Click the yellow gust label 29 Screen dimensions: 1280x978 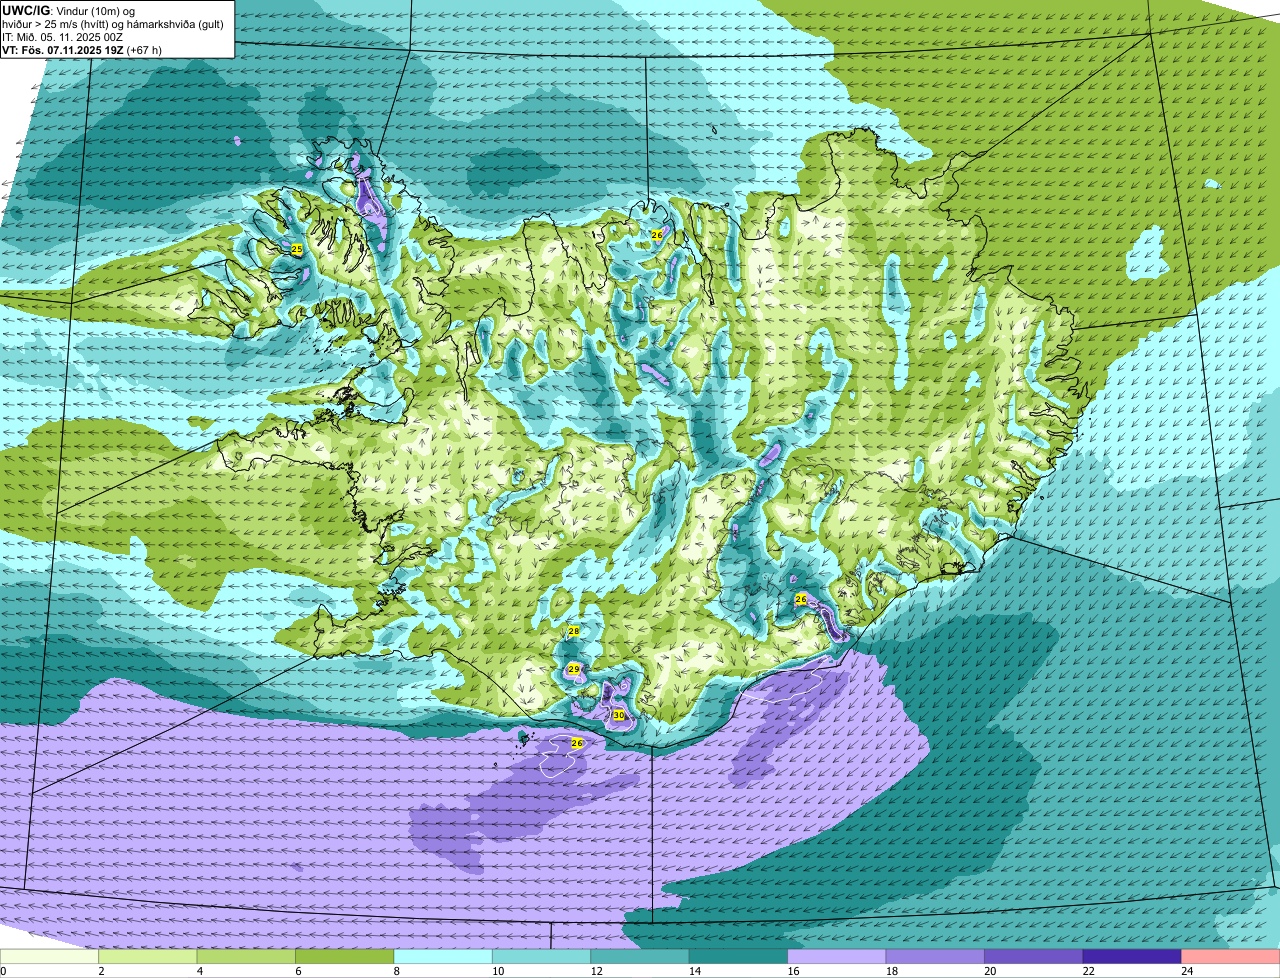pos(574,669)
